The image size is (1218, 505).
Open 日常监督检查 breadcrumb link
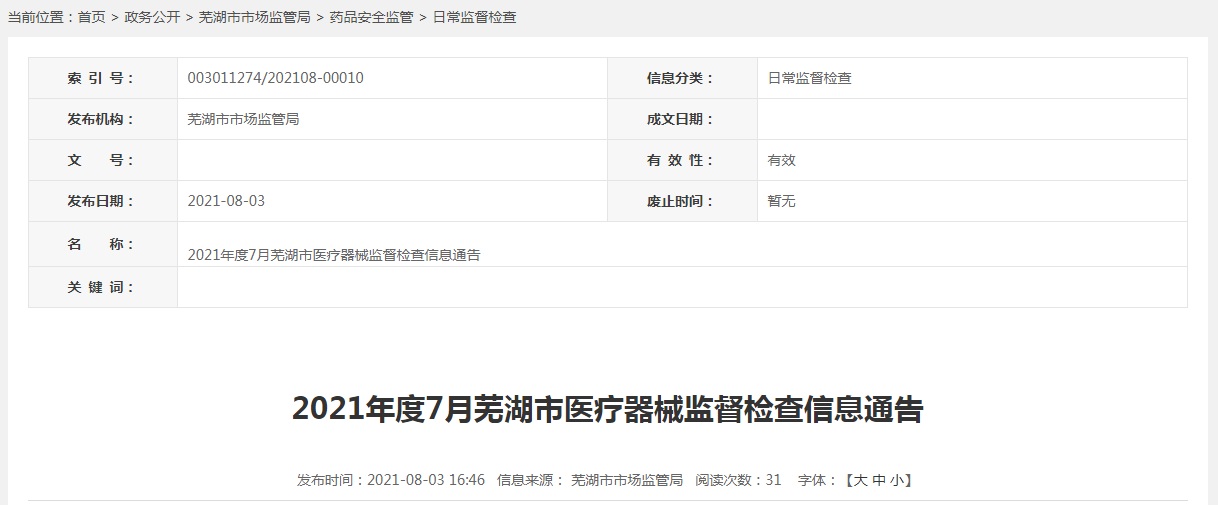coord(474,17)
